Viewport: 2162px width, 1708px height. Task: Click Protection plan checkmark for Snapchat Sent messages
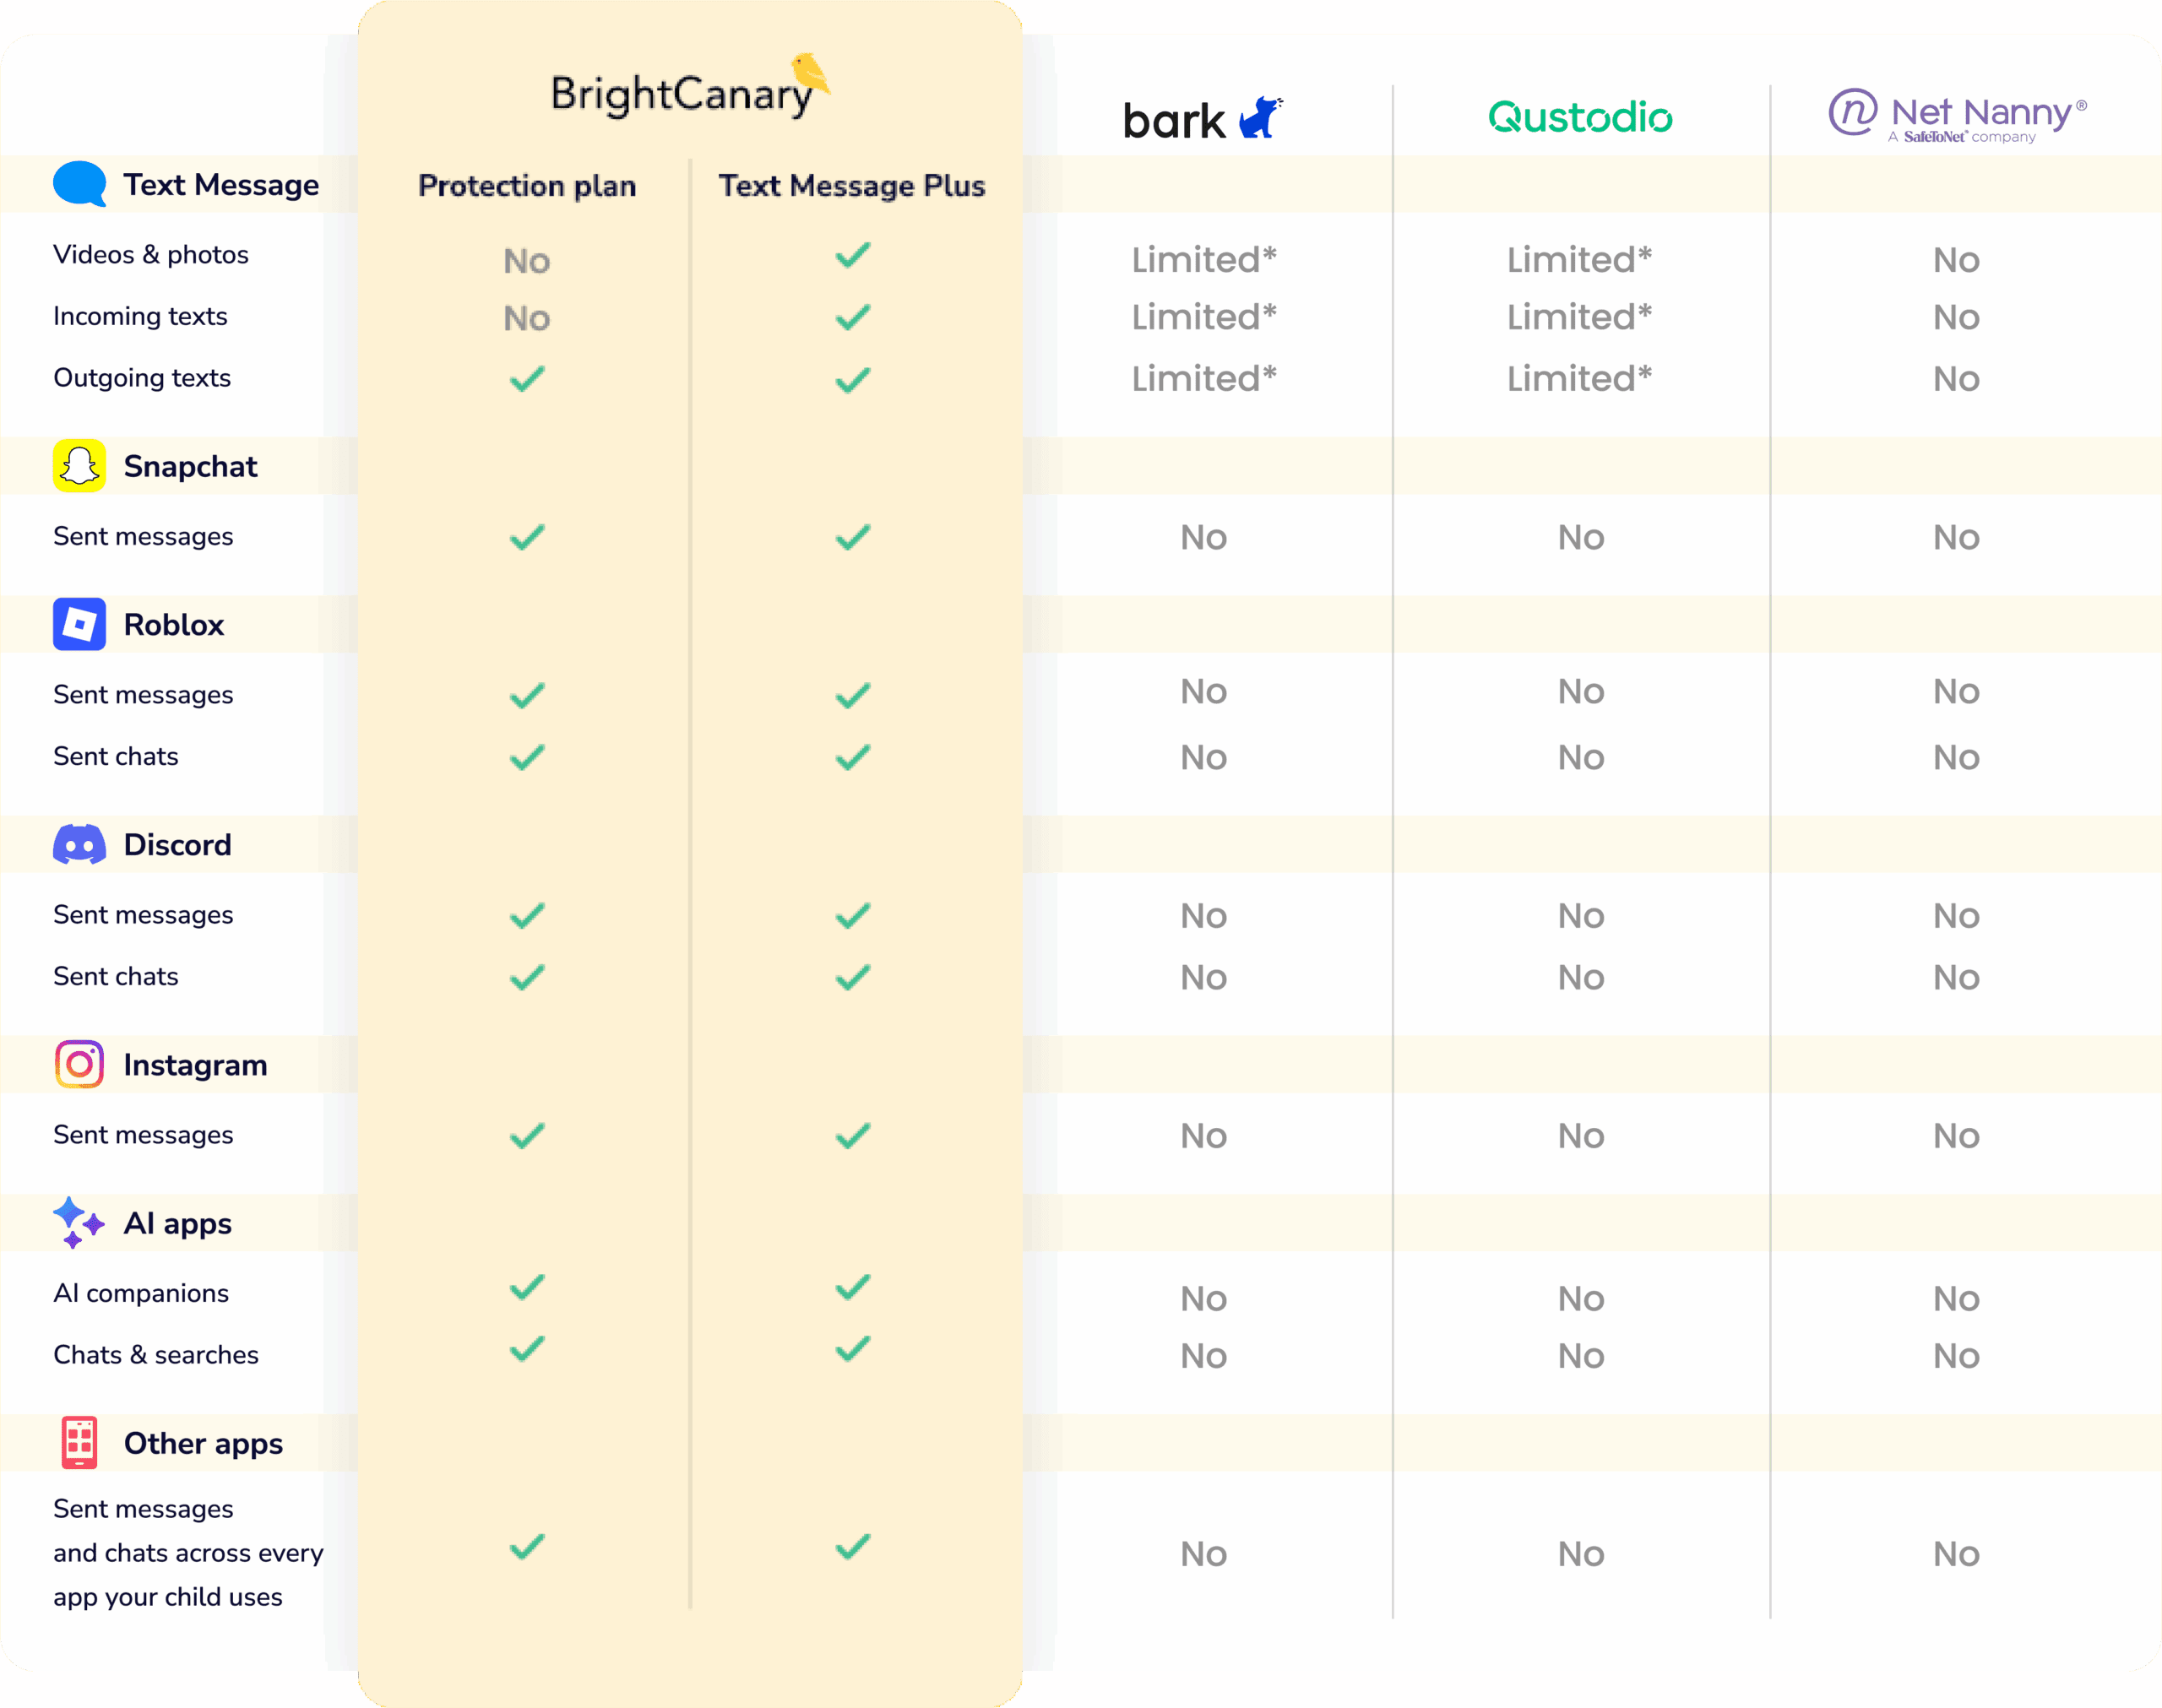coord(527,537)
